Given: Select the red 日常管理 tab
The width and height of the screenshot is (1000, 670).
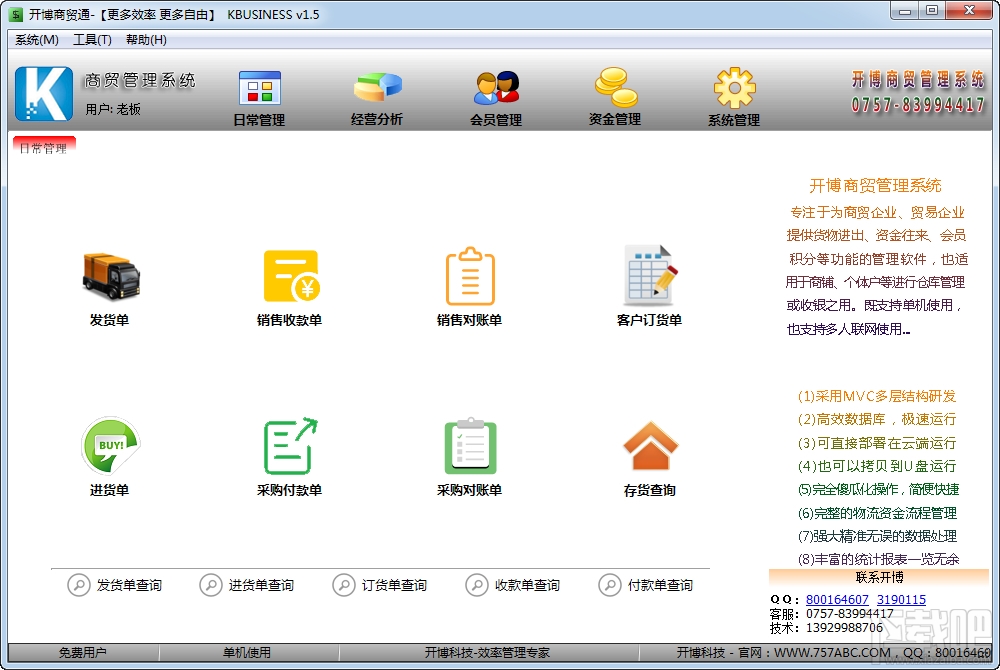Looking at the screenshot, I should (x=44, y=146).
